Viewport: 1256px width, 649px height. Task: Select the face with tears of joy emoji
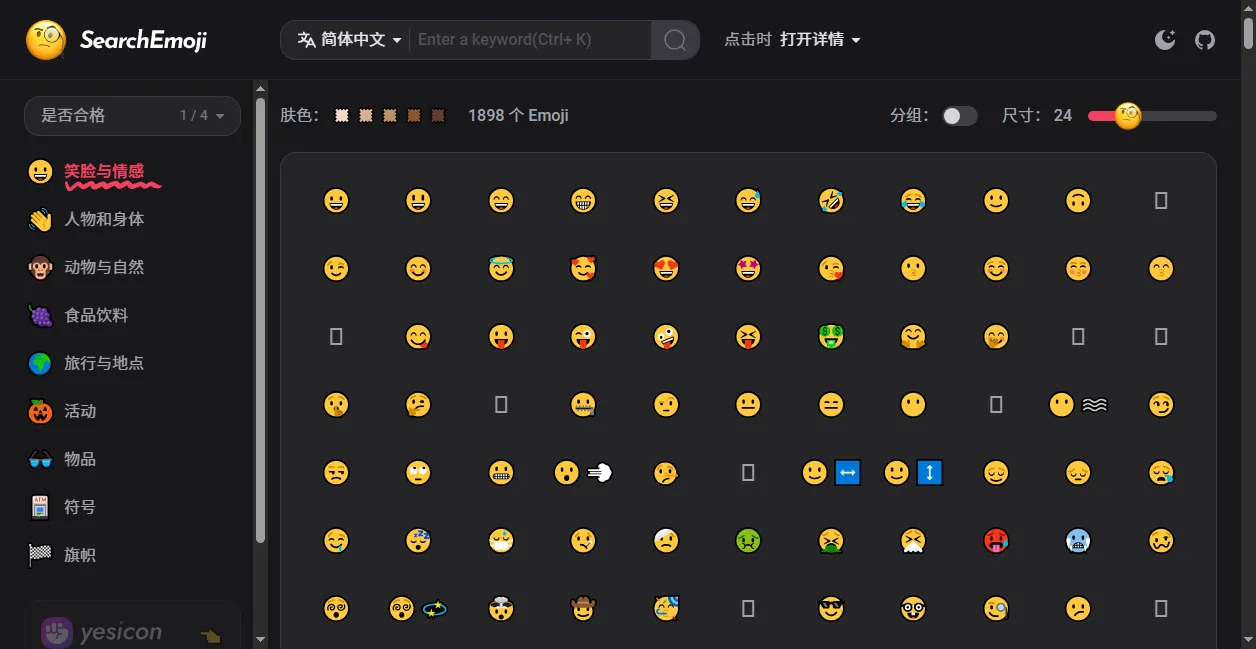point(912,201)
